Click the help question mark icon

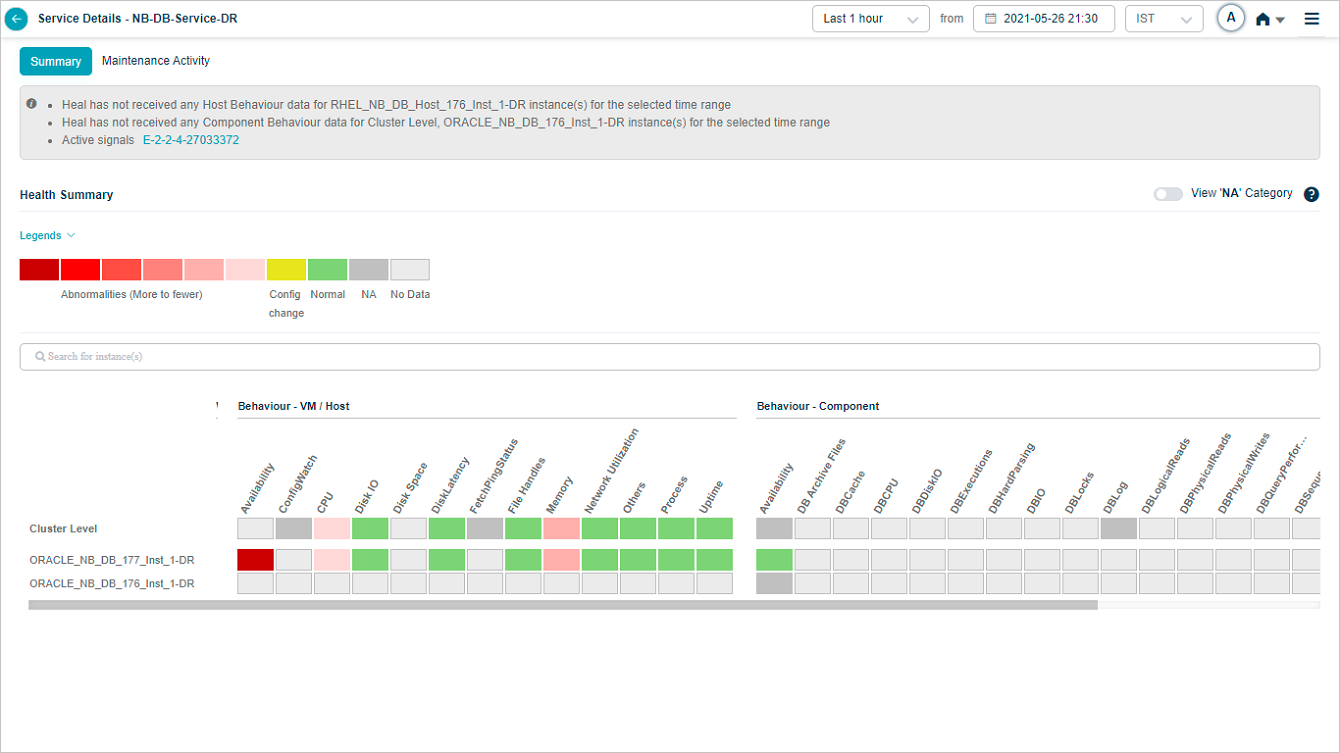1312,195
